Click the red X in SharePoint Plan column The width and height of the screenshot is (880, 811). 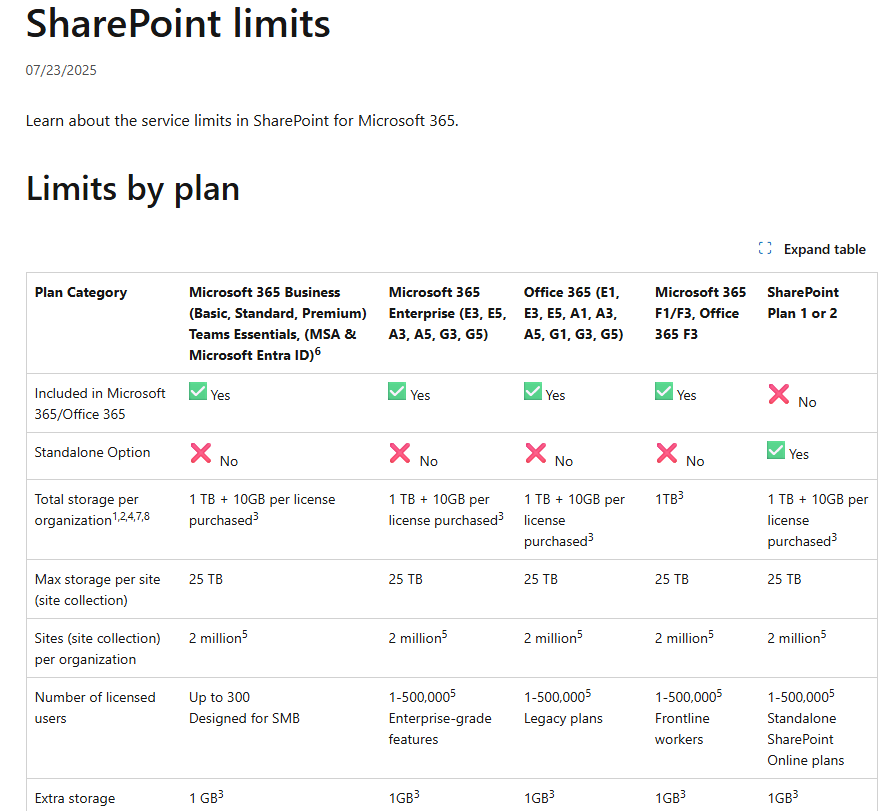778,394
